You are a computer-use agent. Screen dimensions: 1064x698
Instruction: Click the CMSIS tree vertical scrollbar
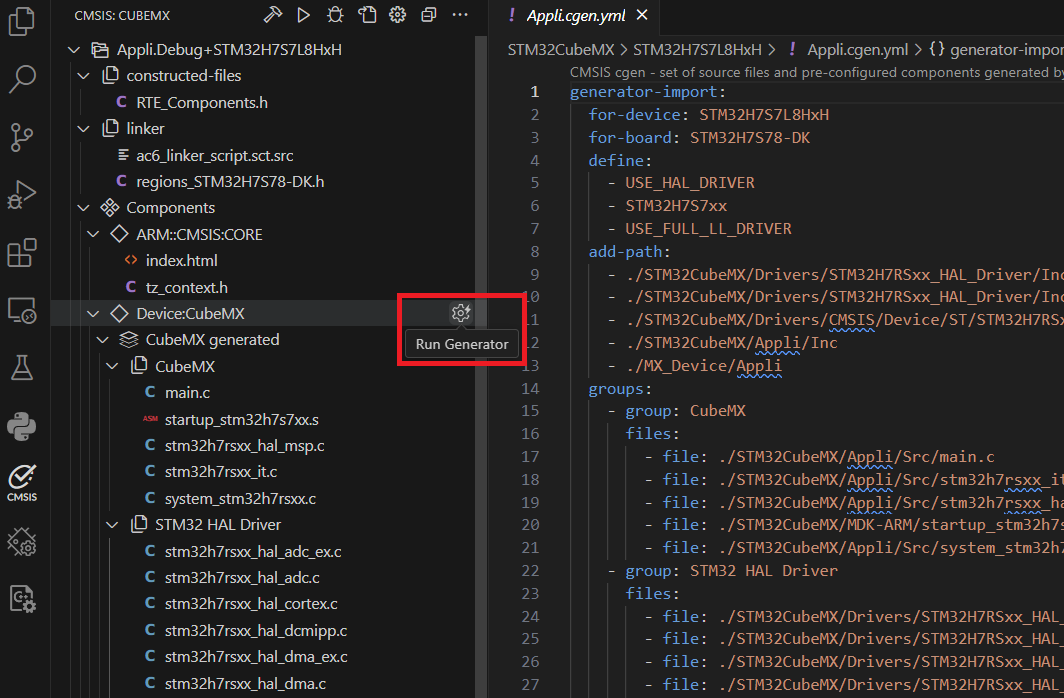pyautogui.click(x=480, y=366)
